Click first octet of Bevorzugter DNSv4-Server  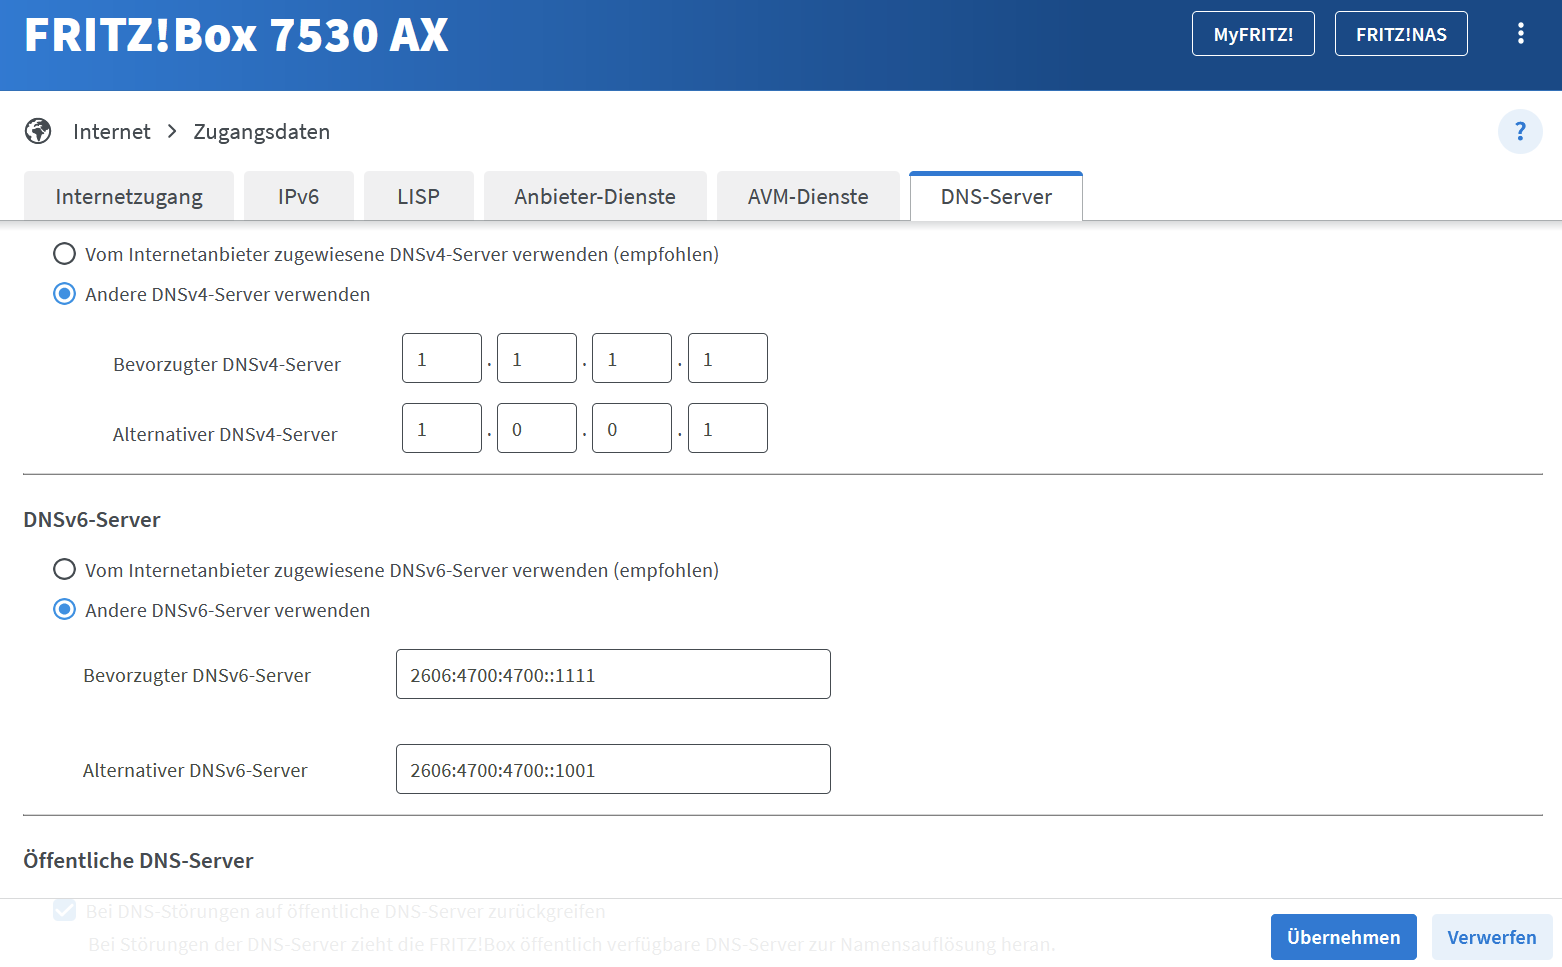[442, 358]
